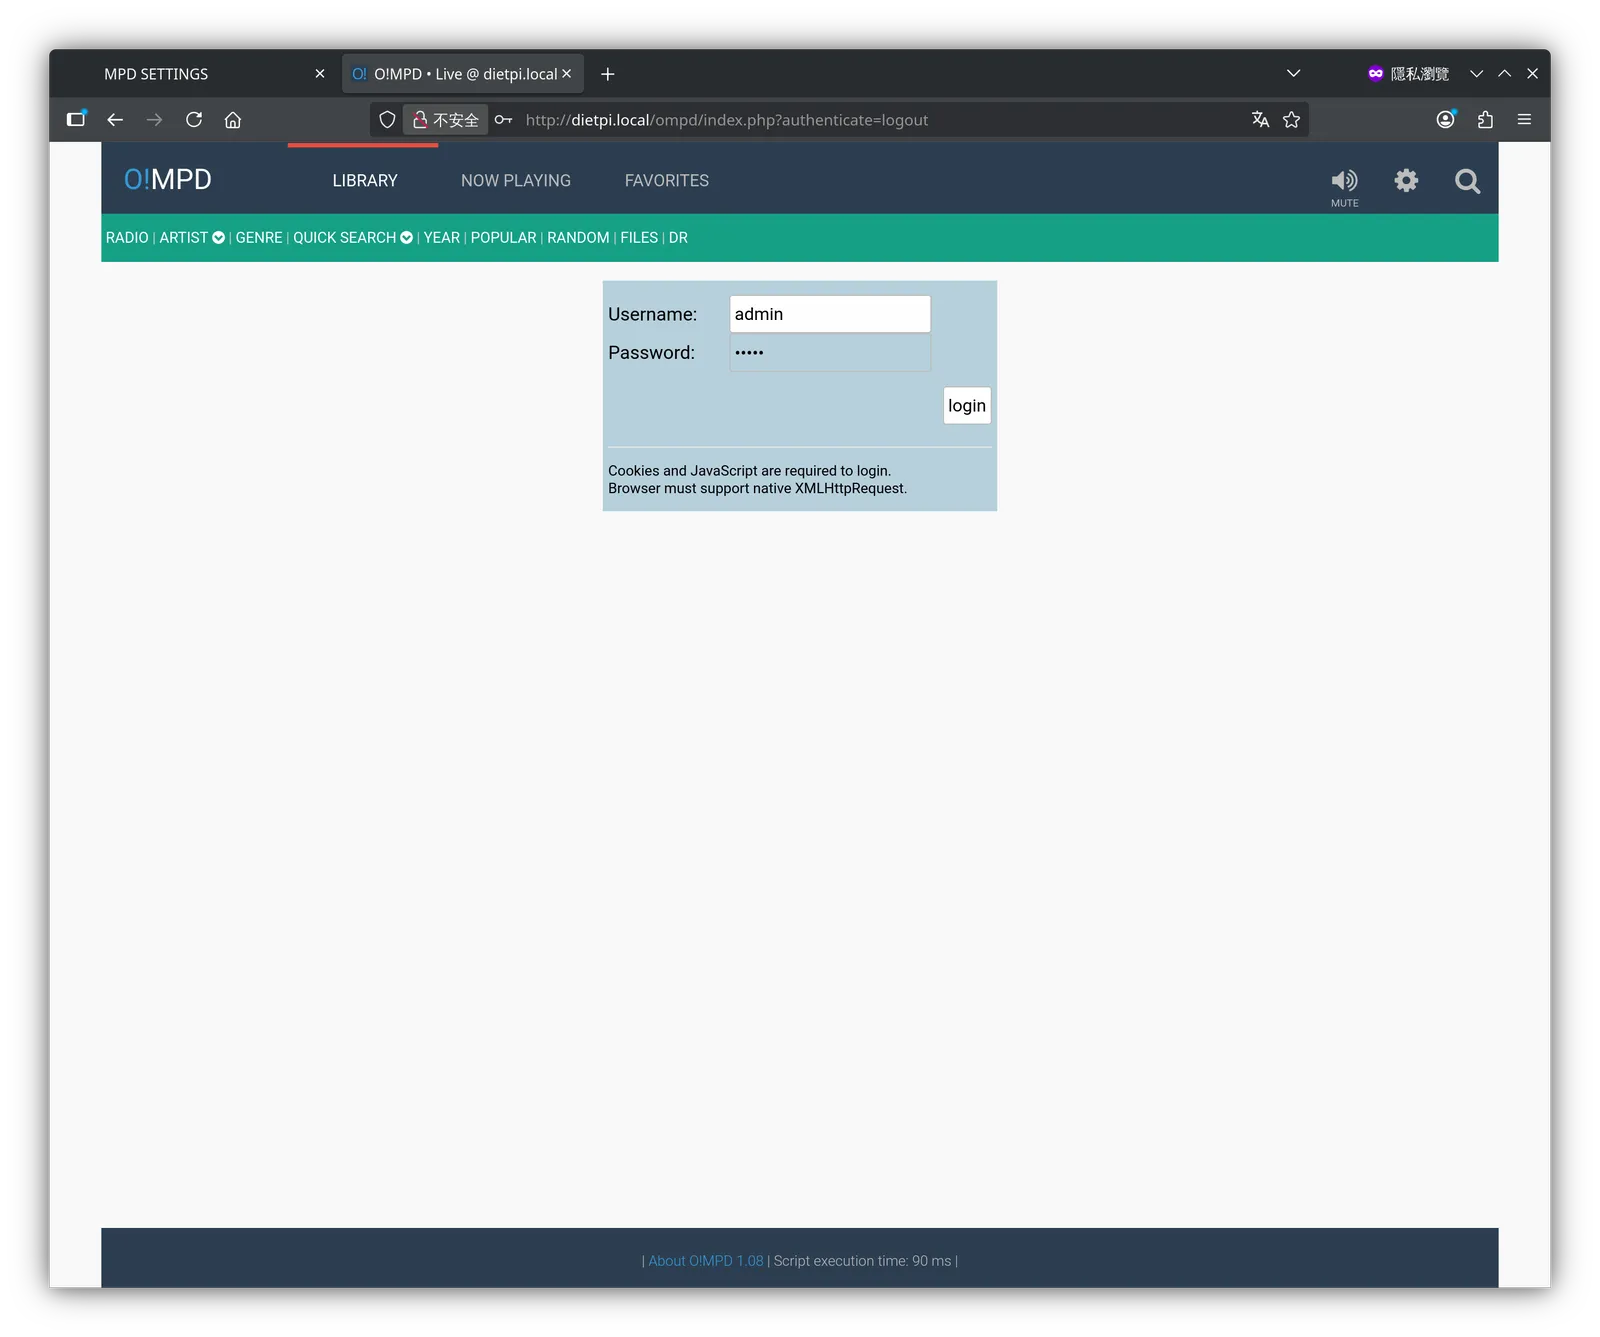Open the POPULAR link in the submenu
The width and height of the screenshot is (1600, 1337).
pyautogui.click(x=504, y=238)
